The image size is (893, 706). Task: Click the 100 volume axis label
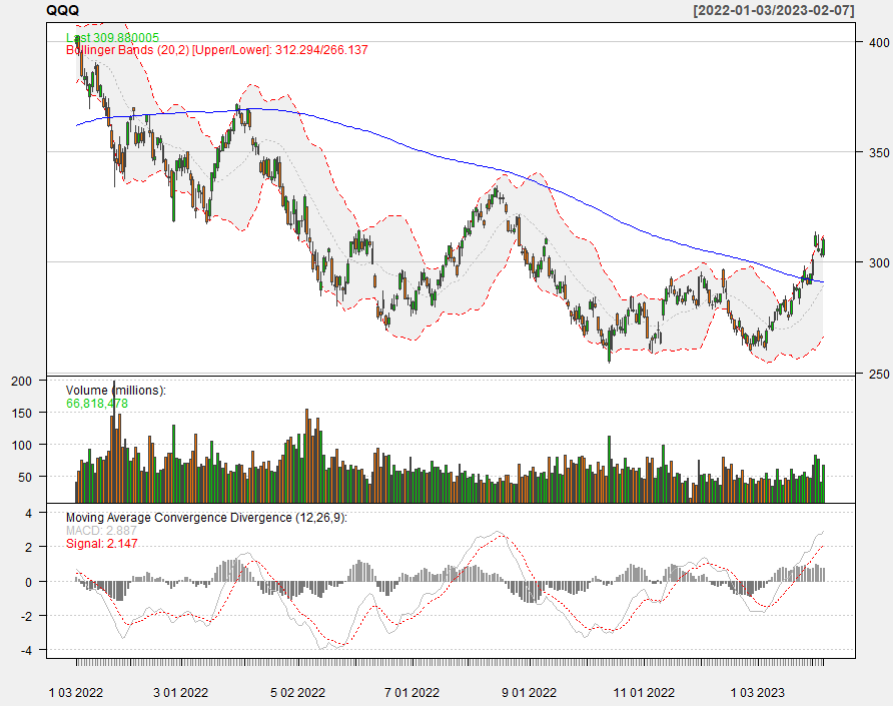pos(22,445)
